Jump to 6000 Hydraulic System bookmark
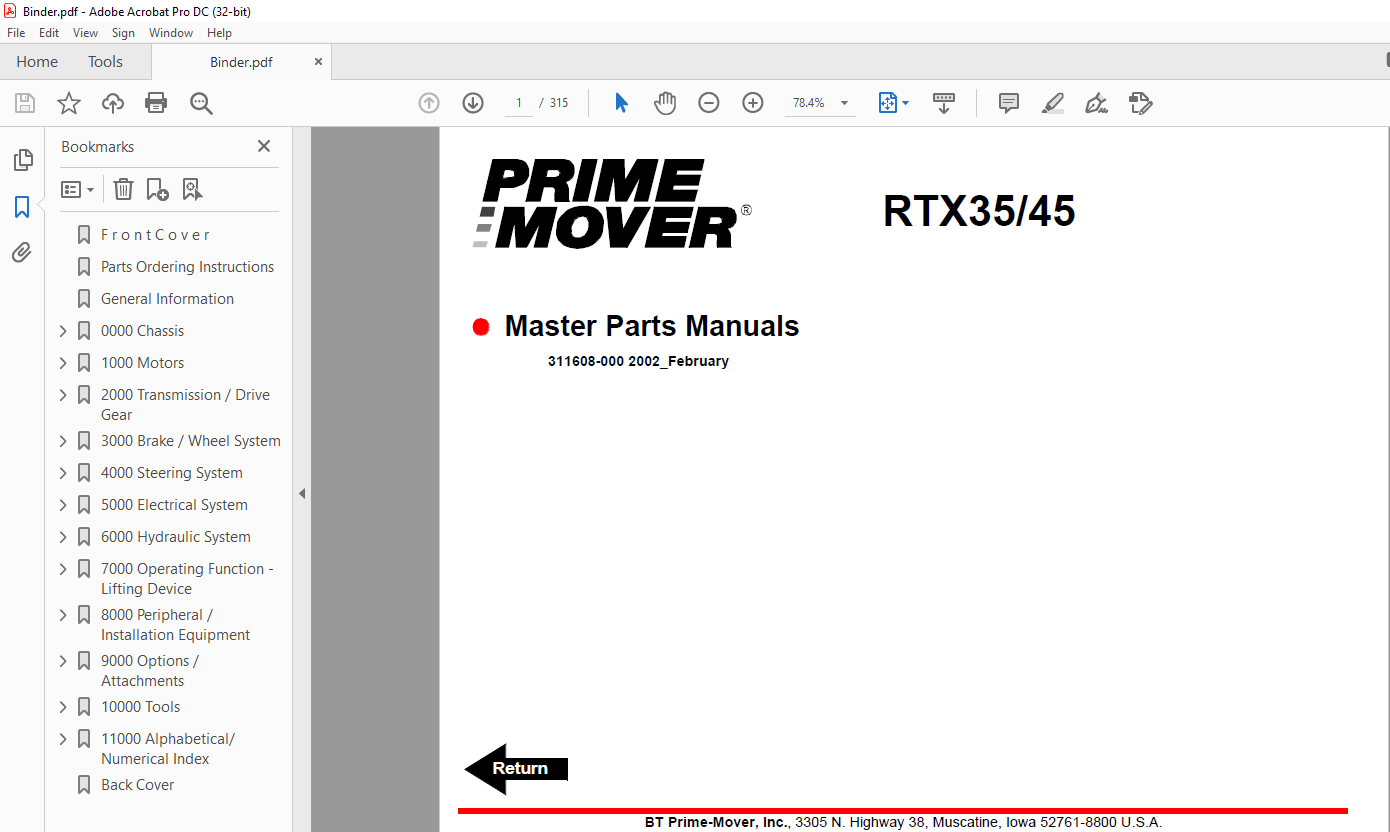The image size is (1390, 832). 175,537
